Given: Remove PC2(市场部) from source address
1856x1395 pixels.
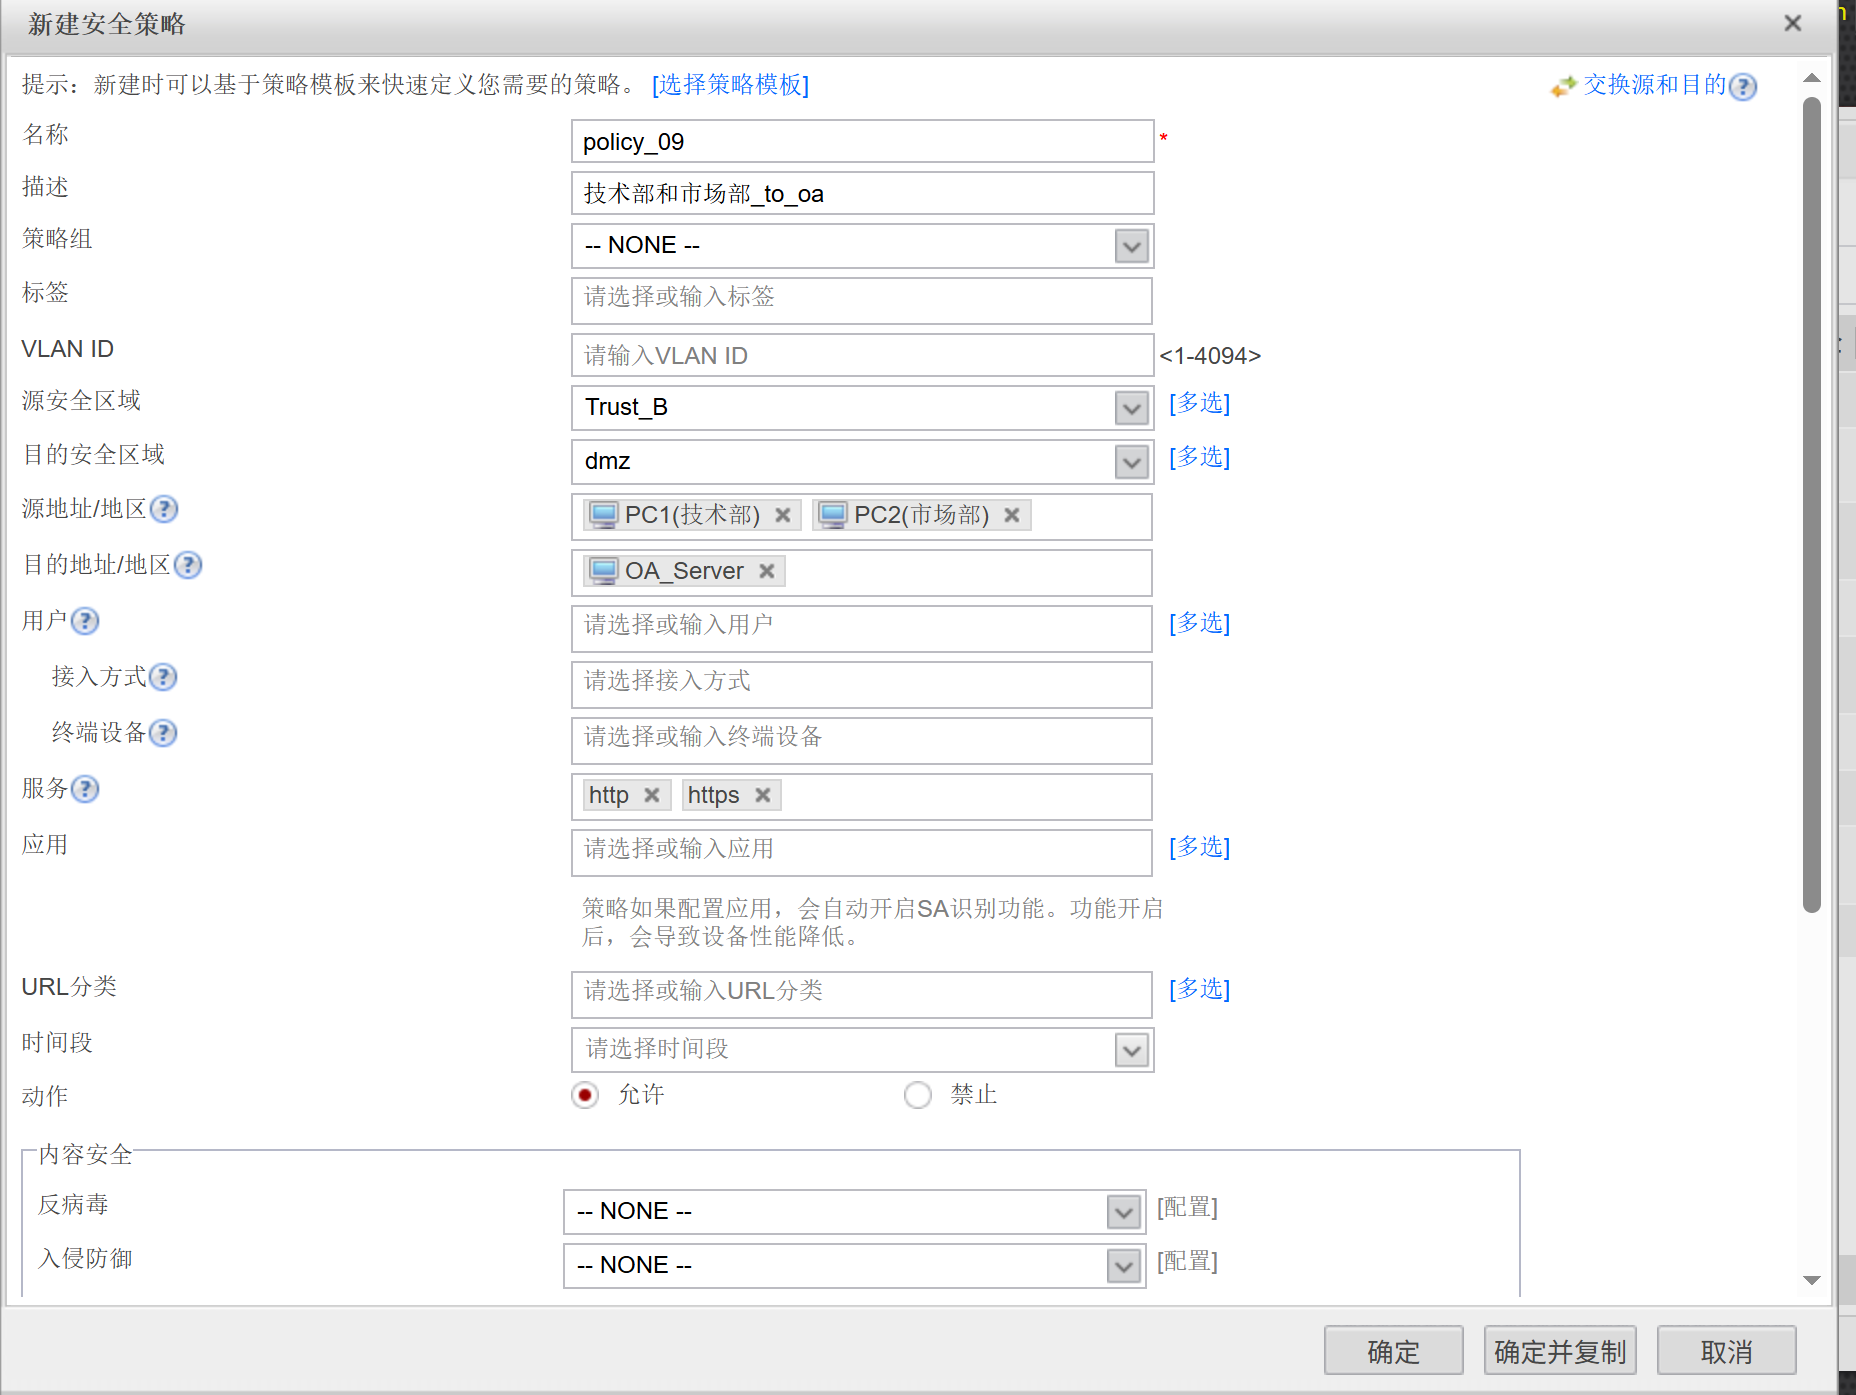Looking at the screenshot, I should (1012, 515).
